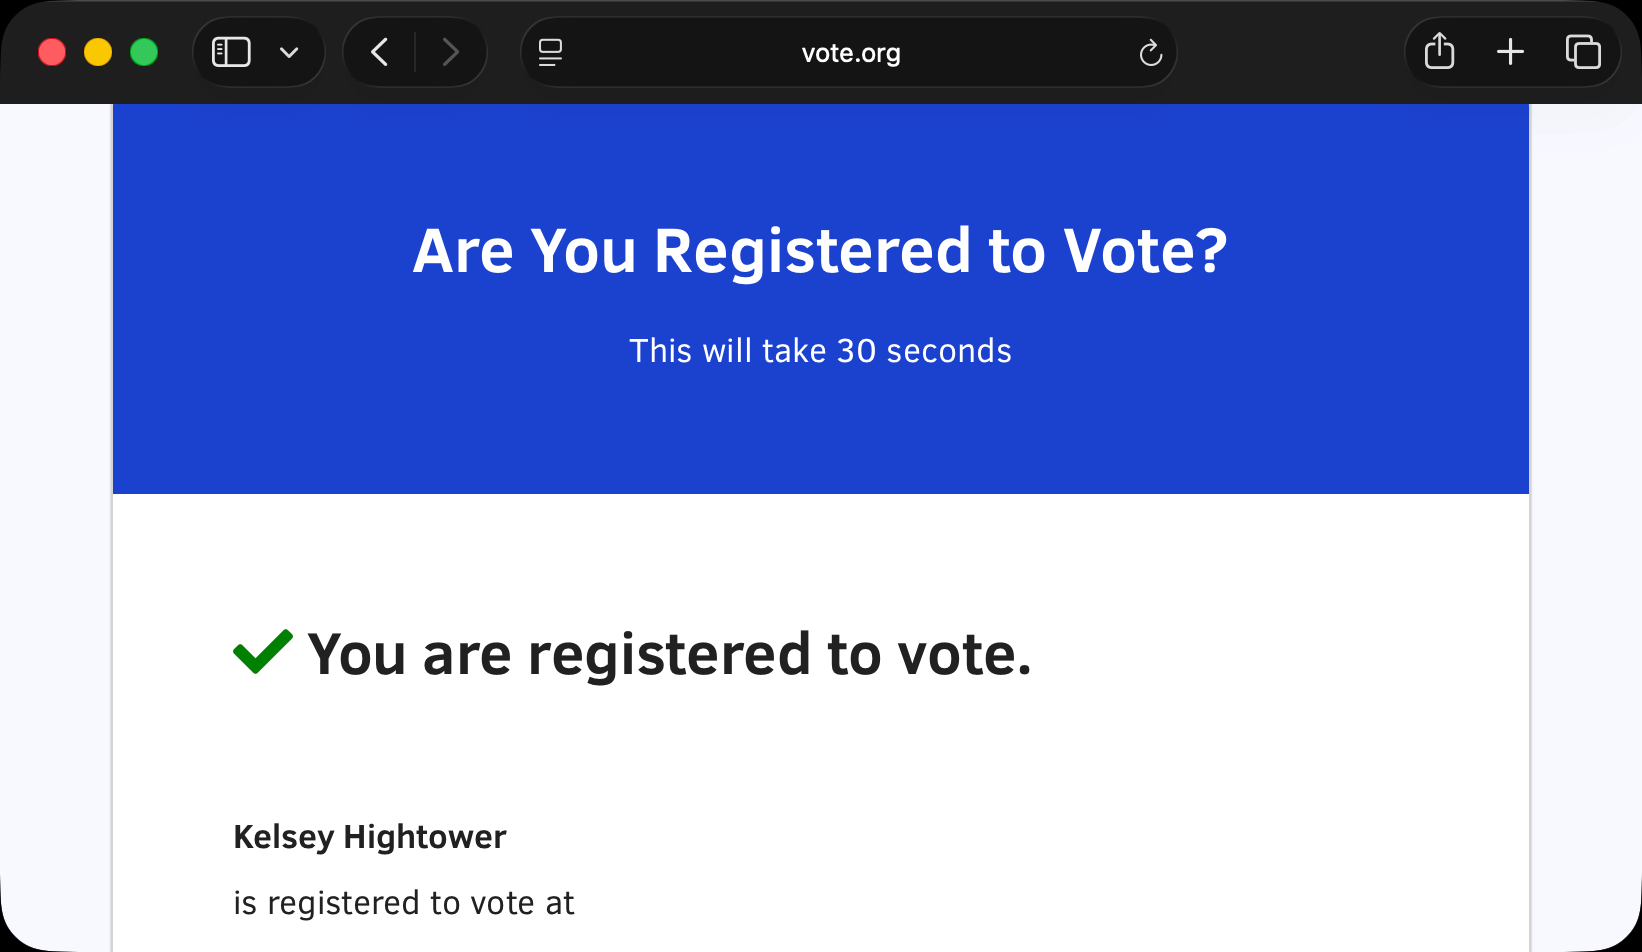Open the sidebar tab group dropdown chevron
This screenshot has width=1642, height=952.
pyautogui.click(x=289, y=52)
